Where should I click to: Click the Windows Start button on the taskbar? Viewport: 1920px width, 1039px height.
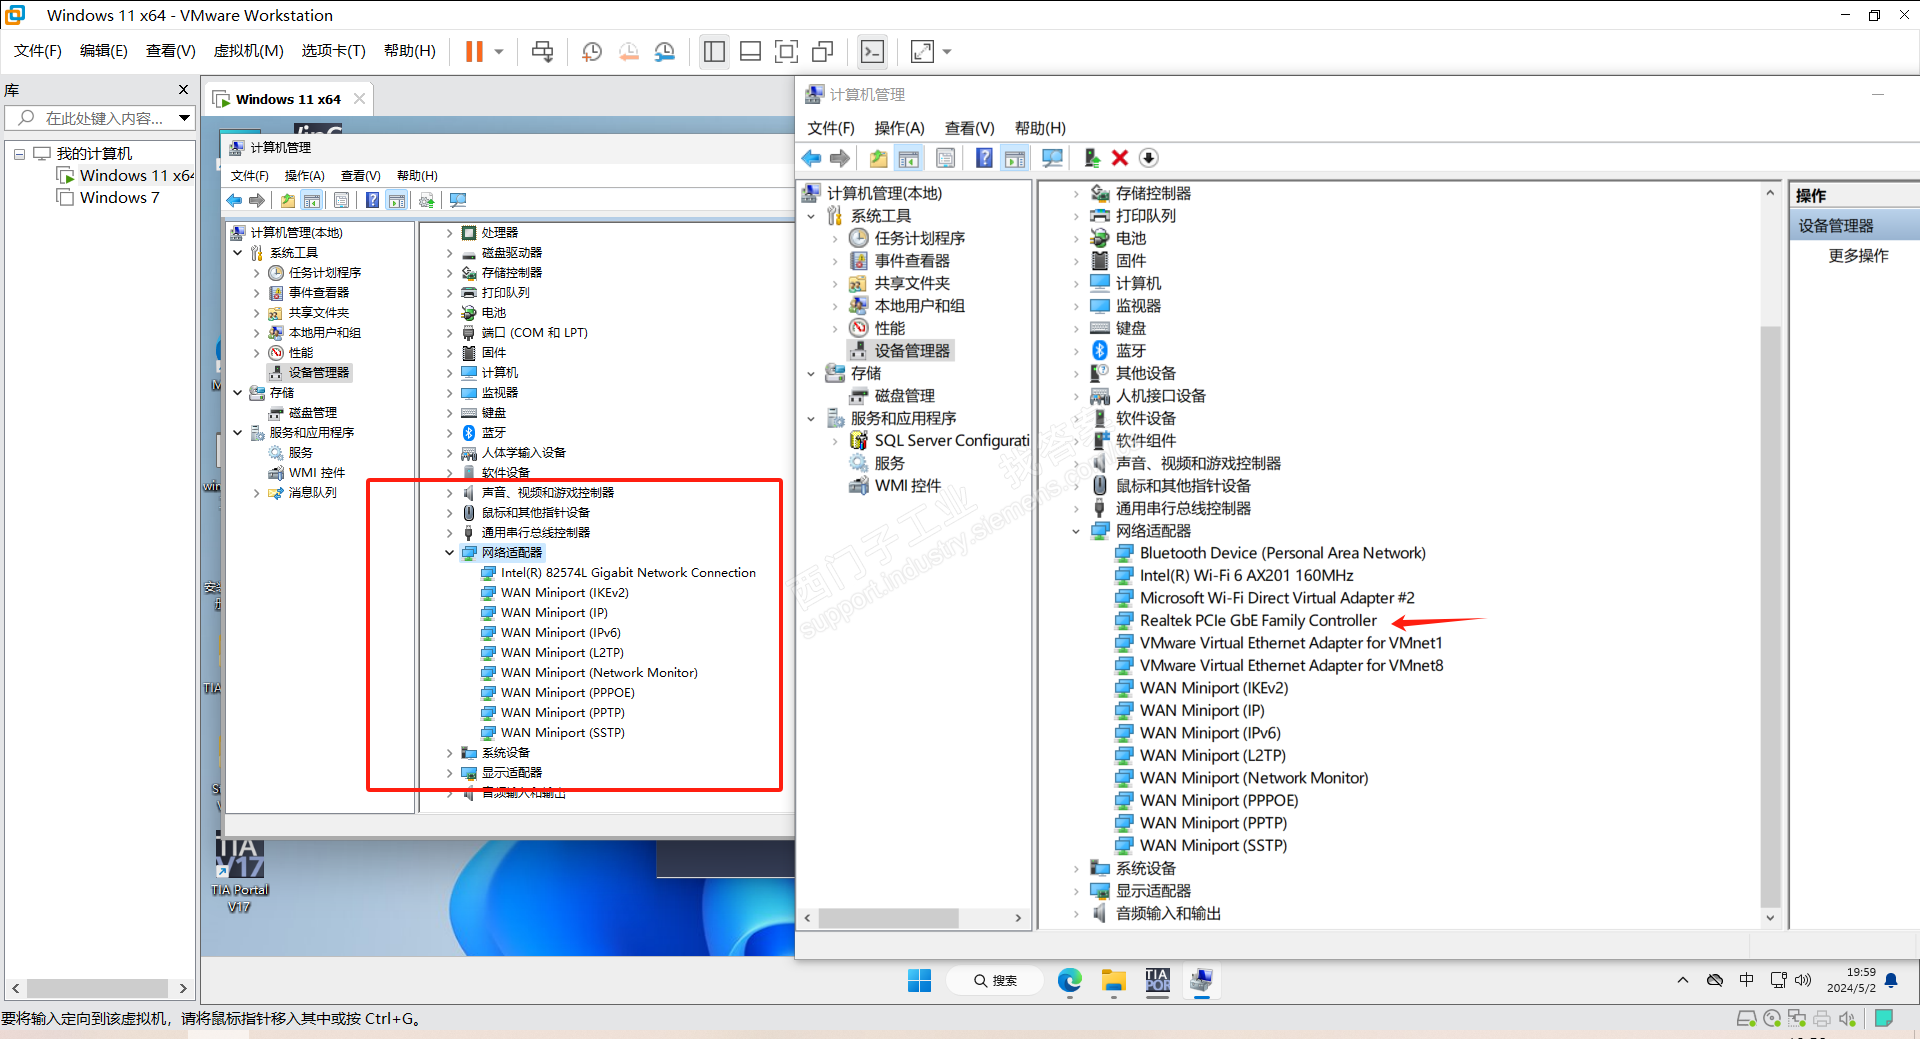pyautogui.click(x=920, y=980)
